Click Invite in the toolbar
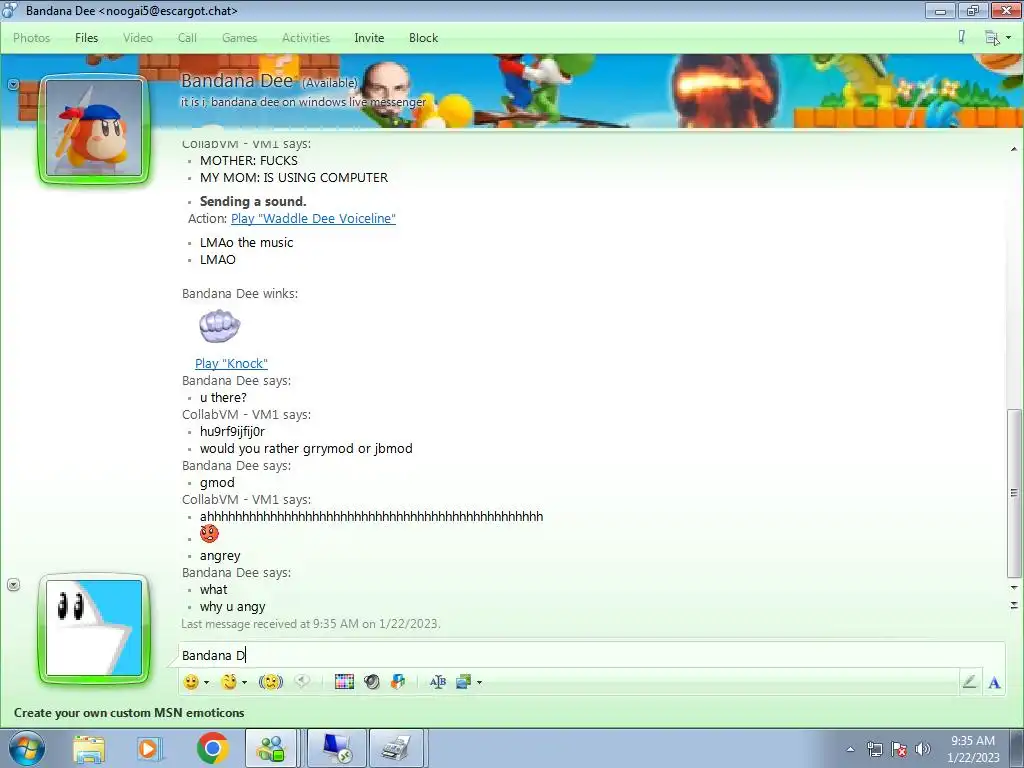Image resolution: width=1024 pixels, height=768 pixels. [x=369, y=38]
